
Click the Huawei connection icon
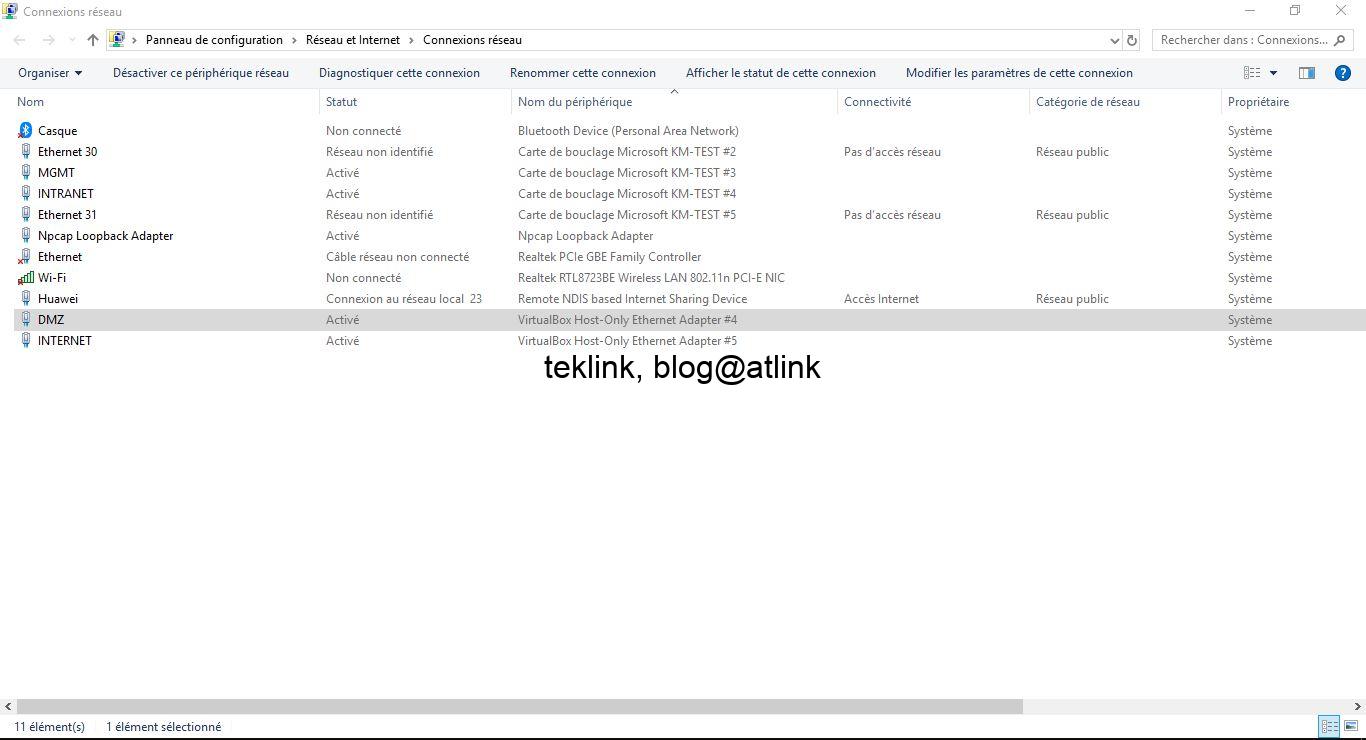(25, 298)
